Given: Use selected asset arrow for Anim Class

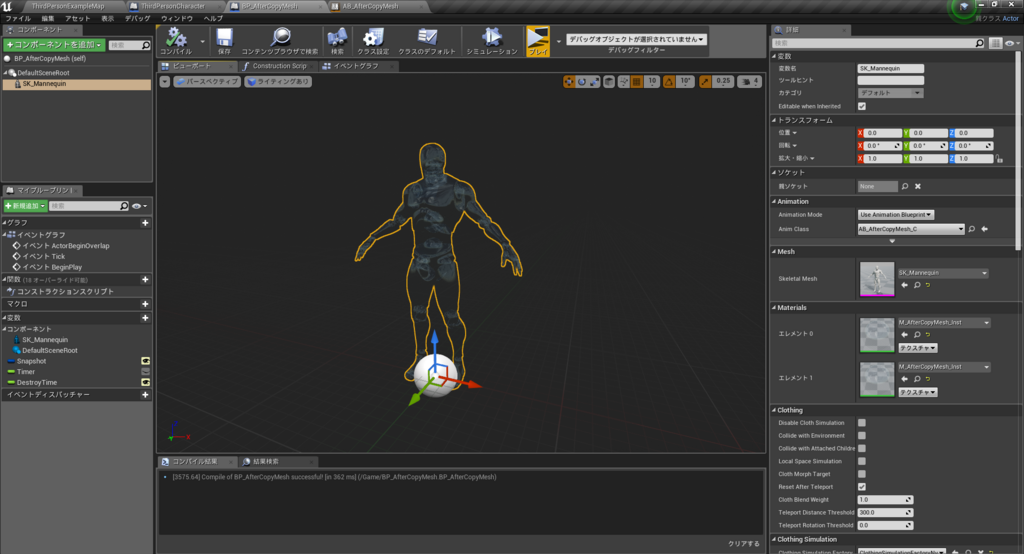Looking at the screenshot, I should (x=984, y=229).
